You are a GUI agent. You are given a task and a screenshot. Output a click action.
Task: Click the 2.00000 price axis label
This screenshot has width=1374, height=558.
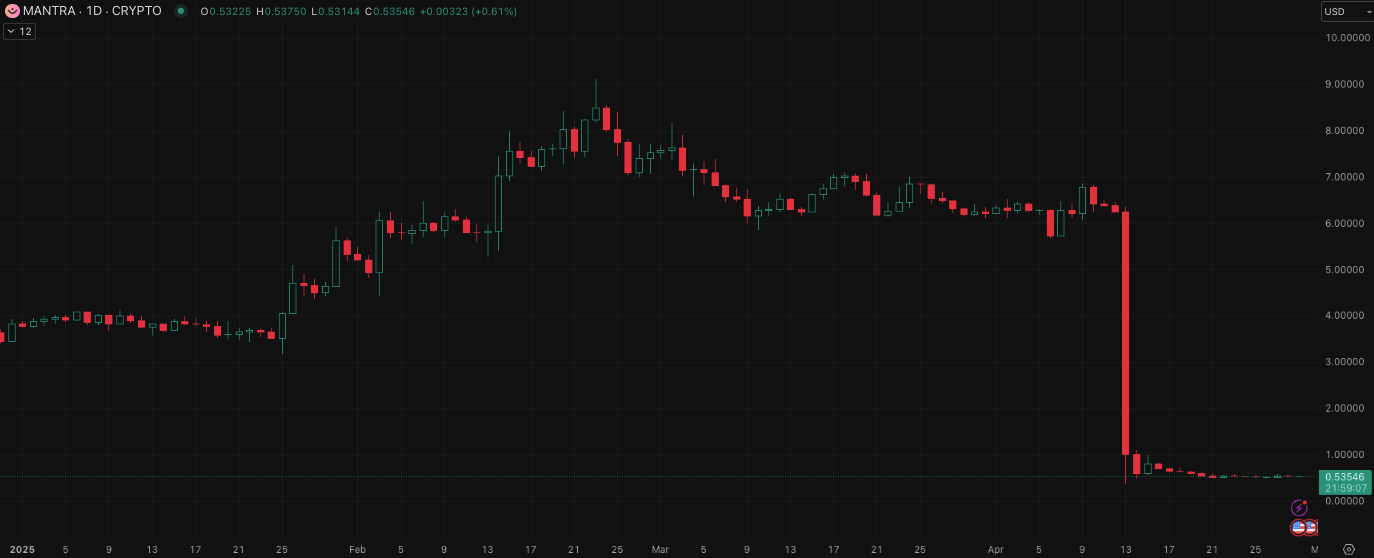[x=1345, y=409]
